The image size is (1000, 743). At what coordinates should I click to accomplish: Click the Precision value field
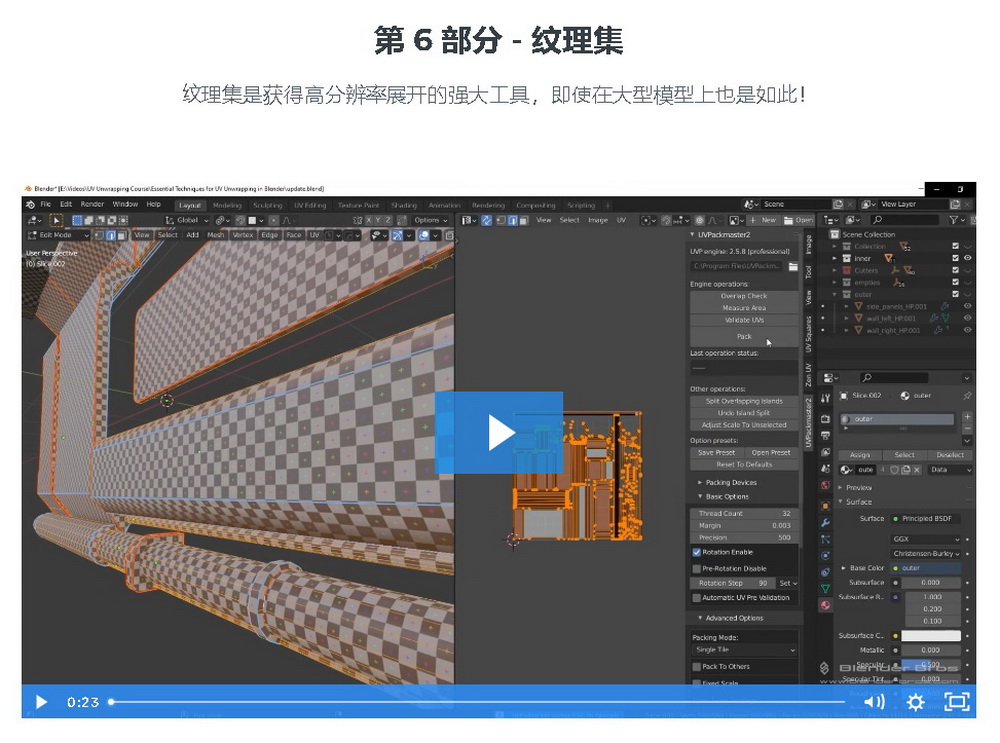tap(744, 538)
